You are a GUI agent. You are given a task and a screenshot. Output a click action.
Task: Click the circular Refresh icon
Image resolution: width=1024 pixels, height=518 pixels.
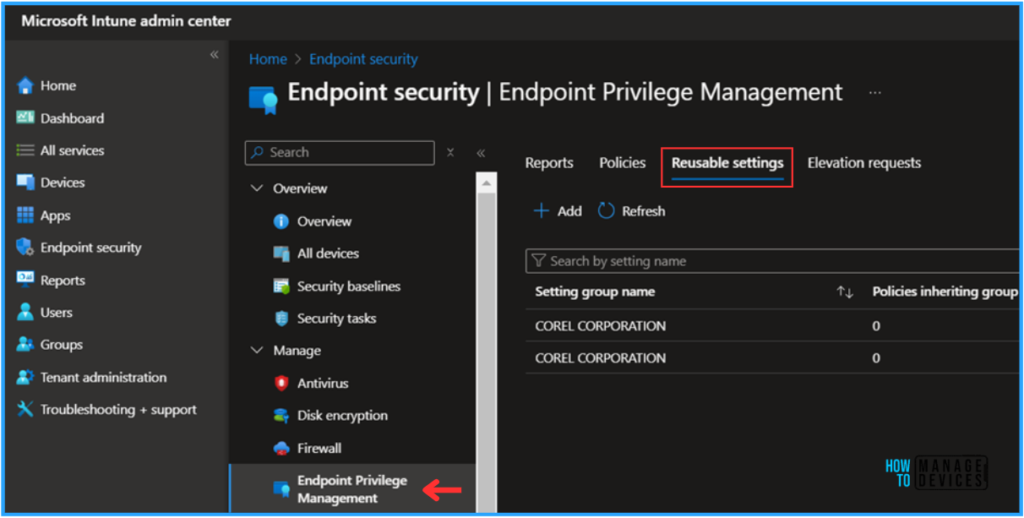pos(606,211)
